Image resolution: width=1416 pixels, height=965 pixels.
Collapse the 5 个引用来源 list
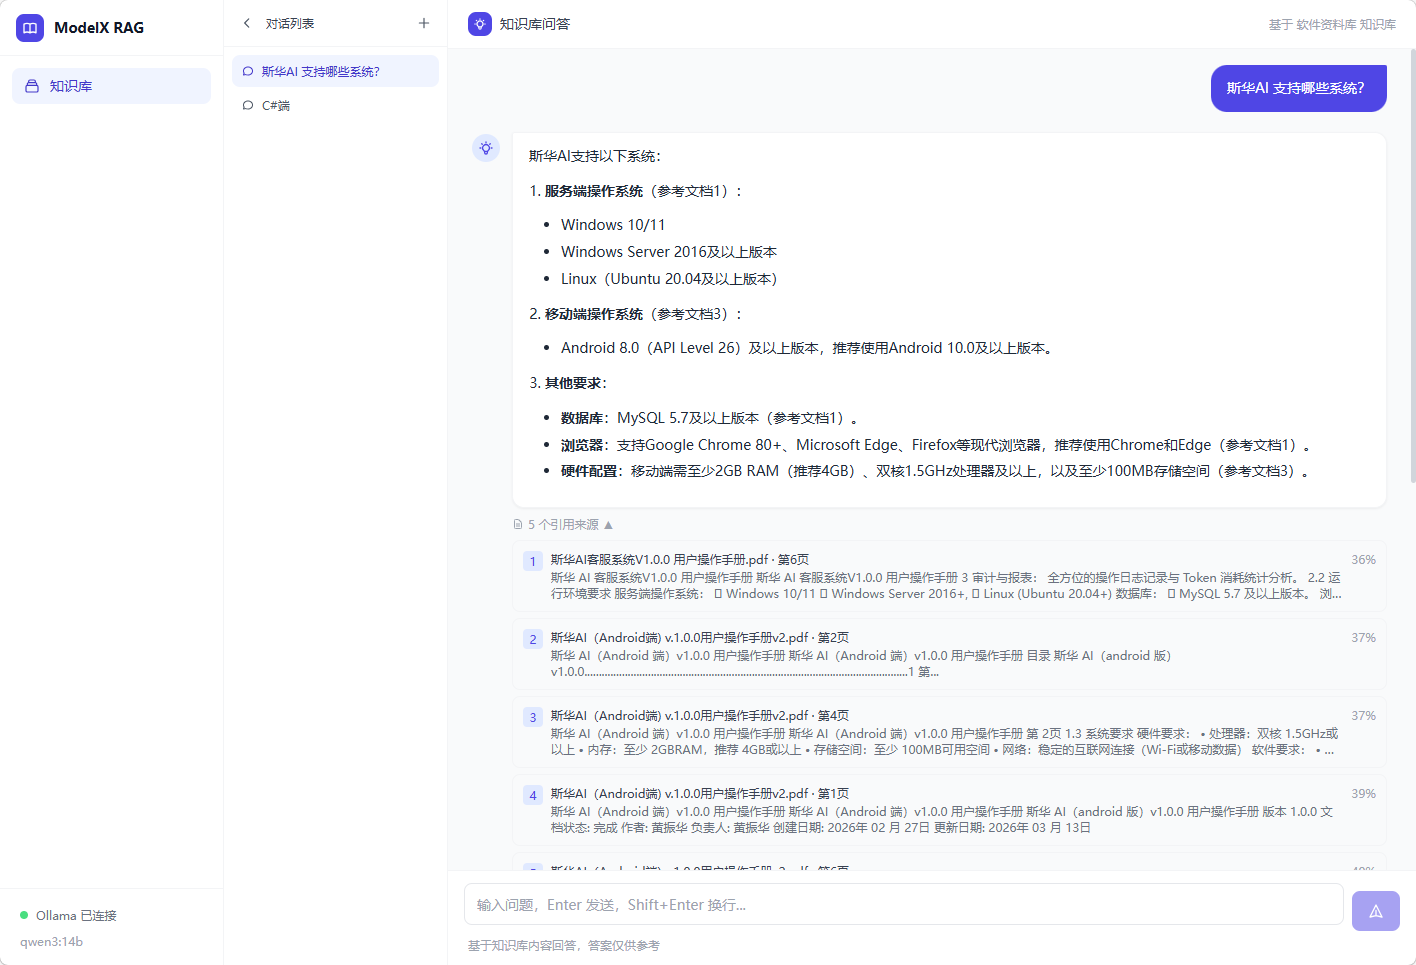tap(563, 524)
